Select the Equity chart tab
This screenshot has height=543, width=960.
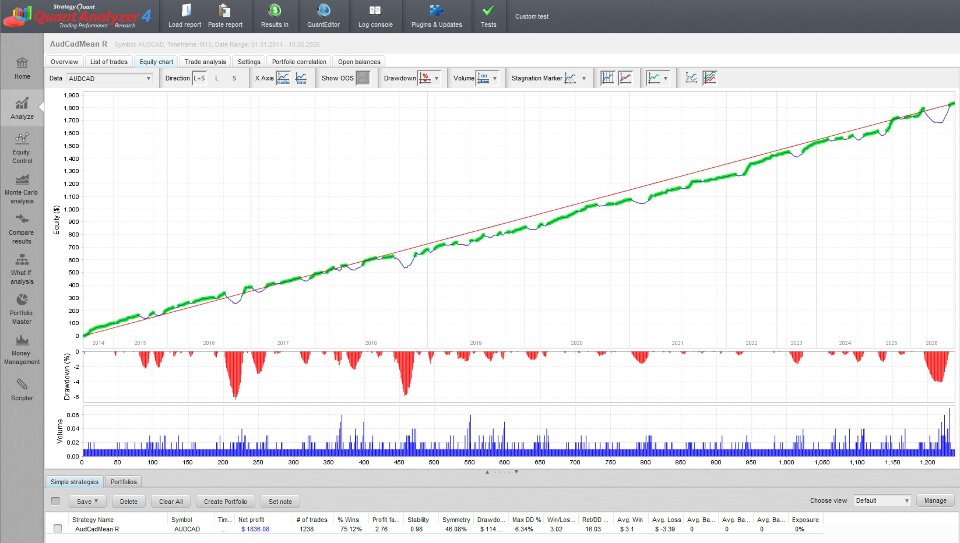156,62
